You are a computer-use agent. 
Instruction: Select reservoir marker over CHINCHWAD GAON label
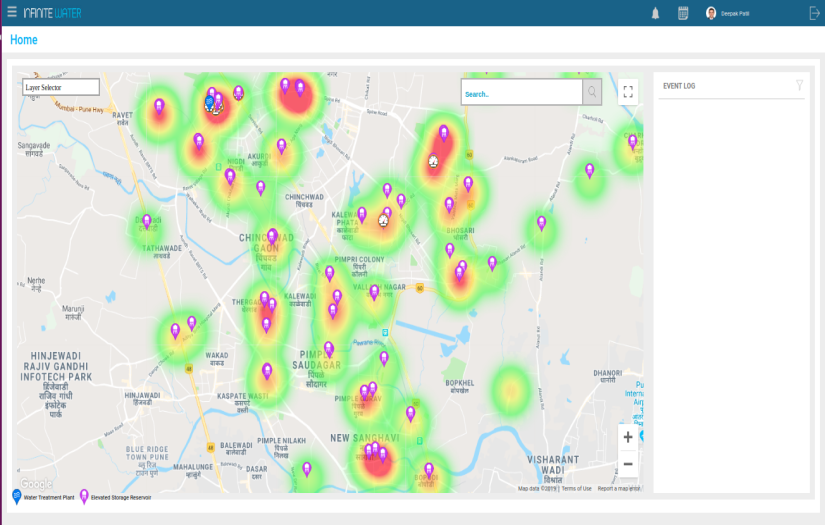coord(272,236)
